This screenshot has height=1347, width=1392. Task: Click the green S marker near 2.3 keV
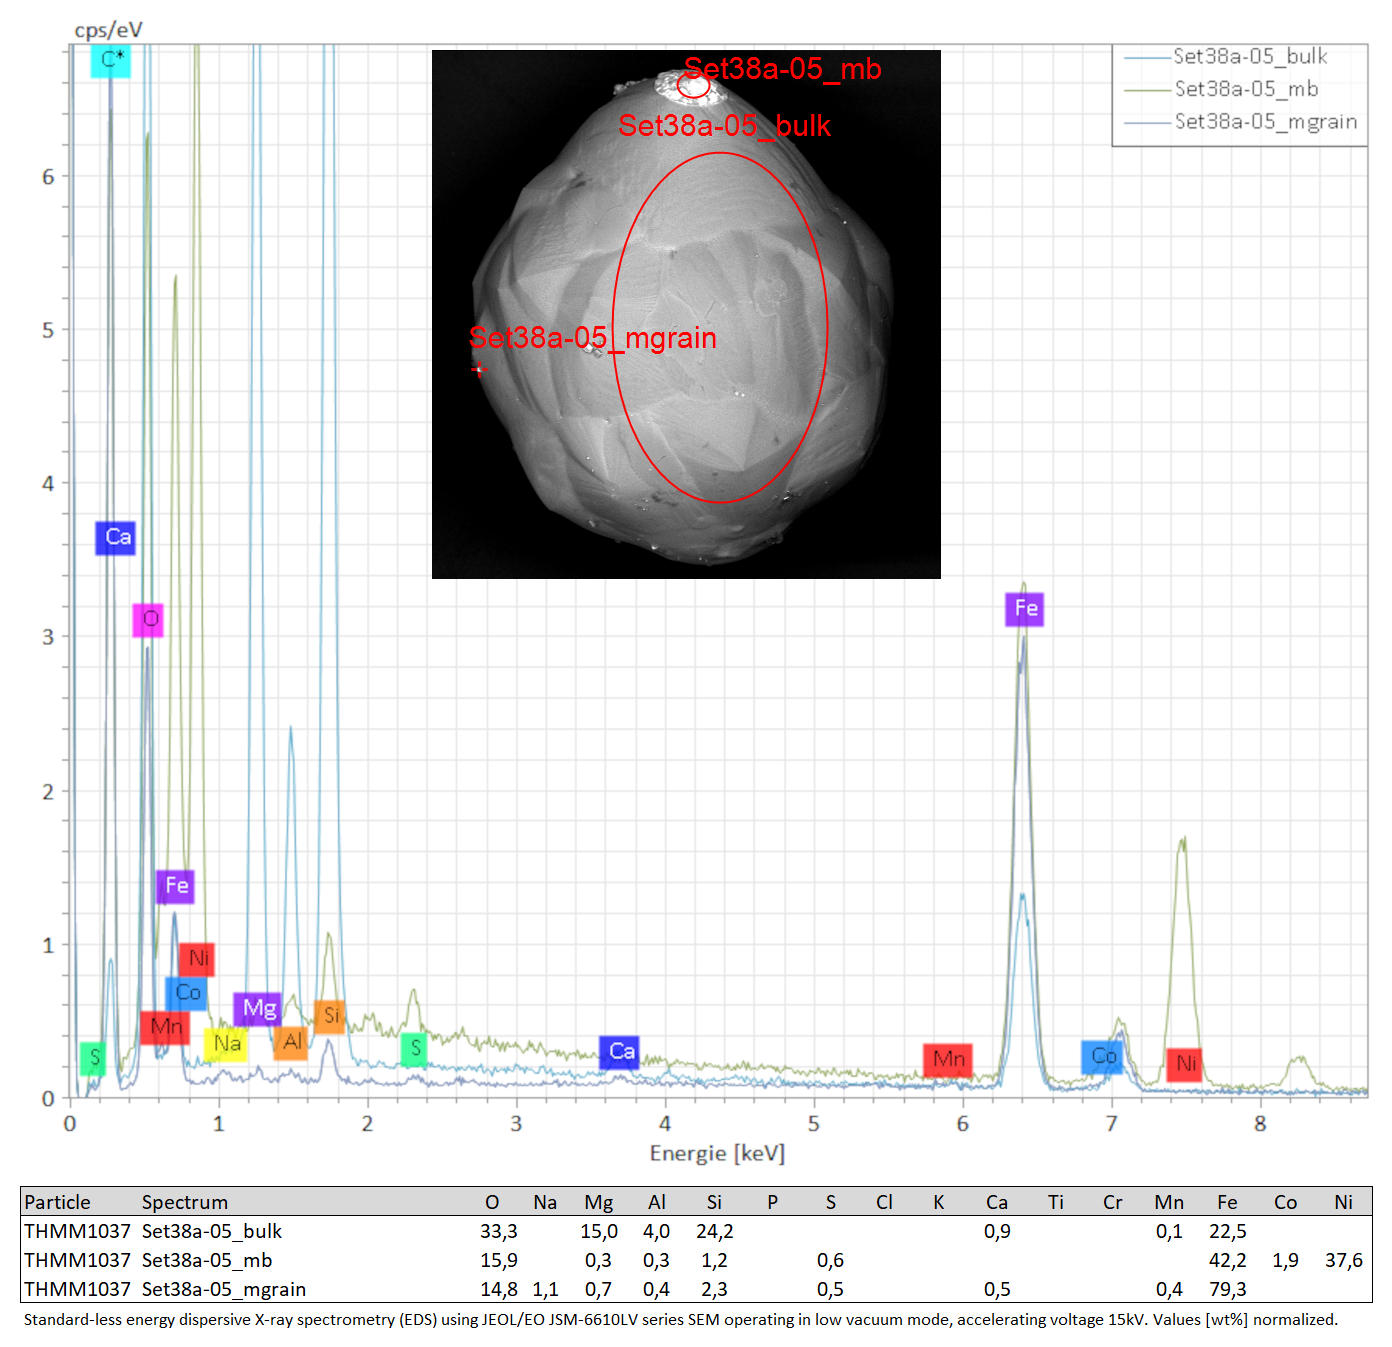click(414, 1049)
